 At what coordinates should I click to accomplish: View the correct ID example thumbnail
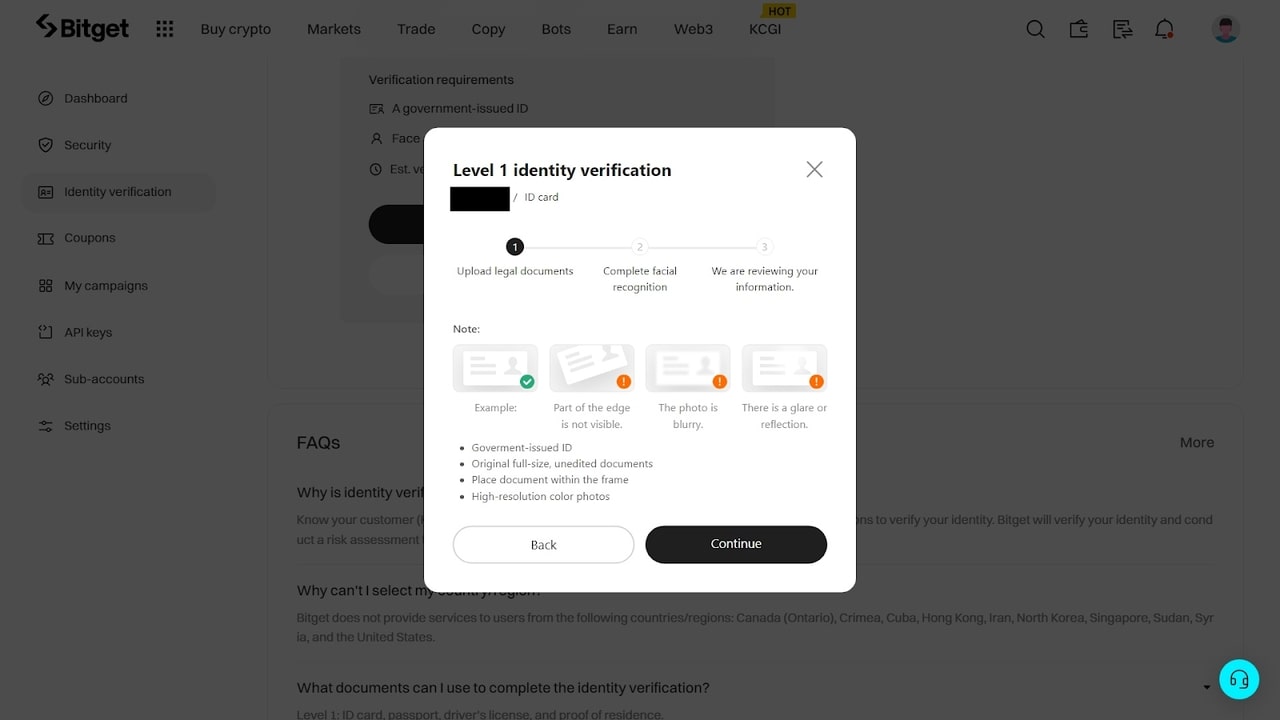(495, 367)
